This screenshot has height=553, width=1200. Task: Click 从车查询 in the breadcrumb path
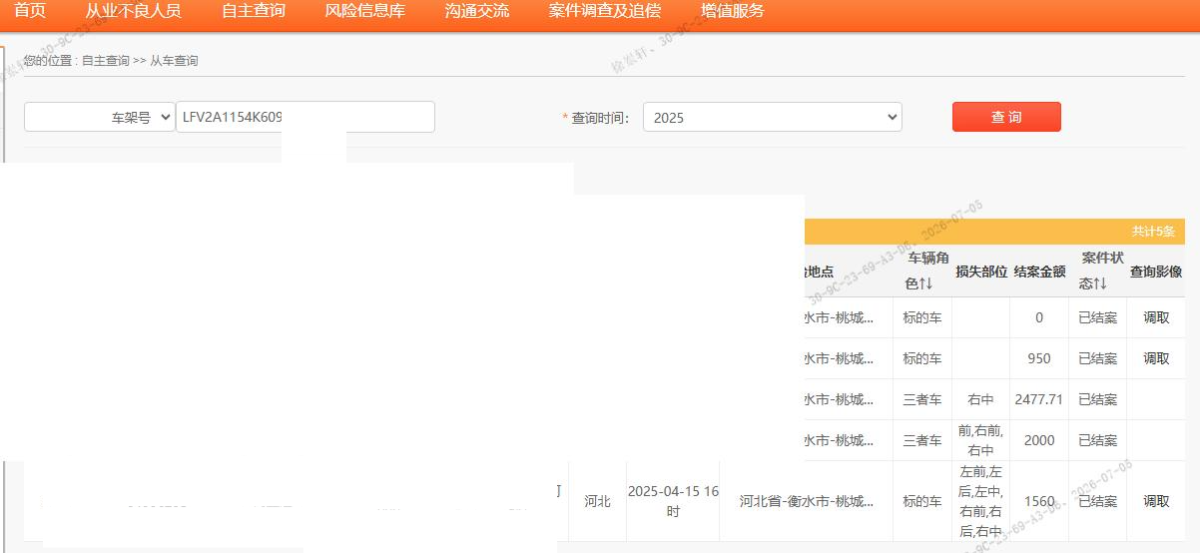174,61
